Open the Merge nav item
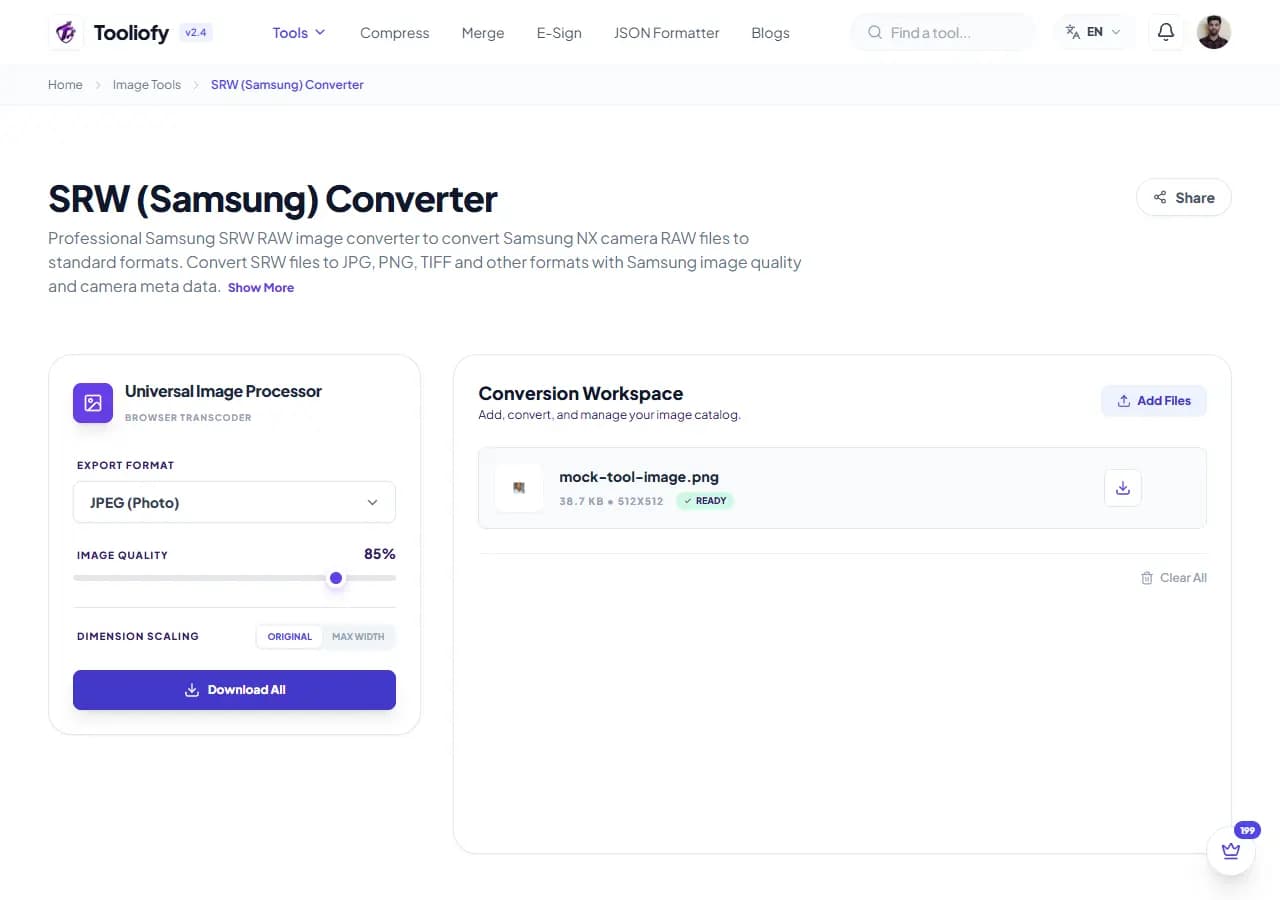The width and height of the screenshot is (1280, 900). tap(483, 33)
